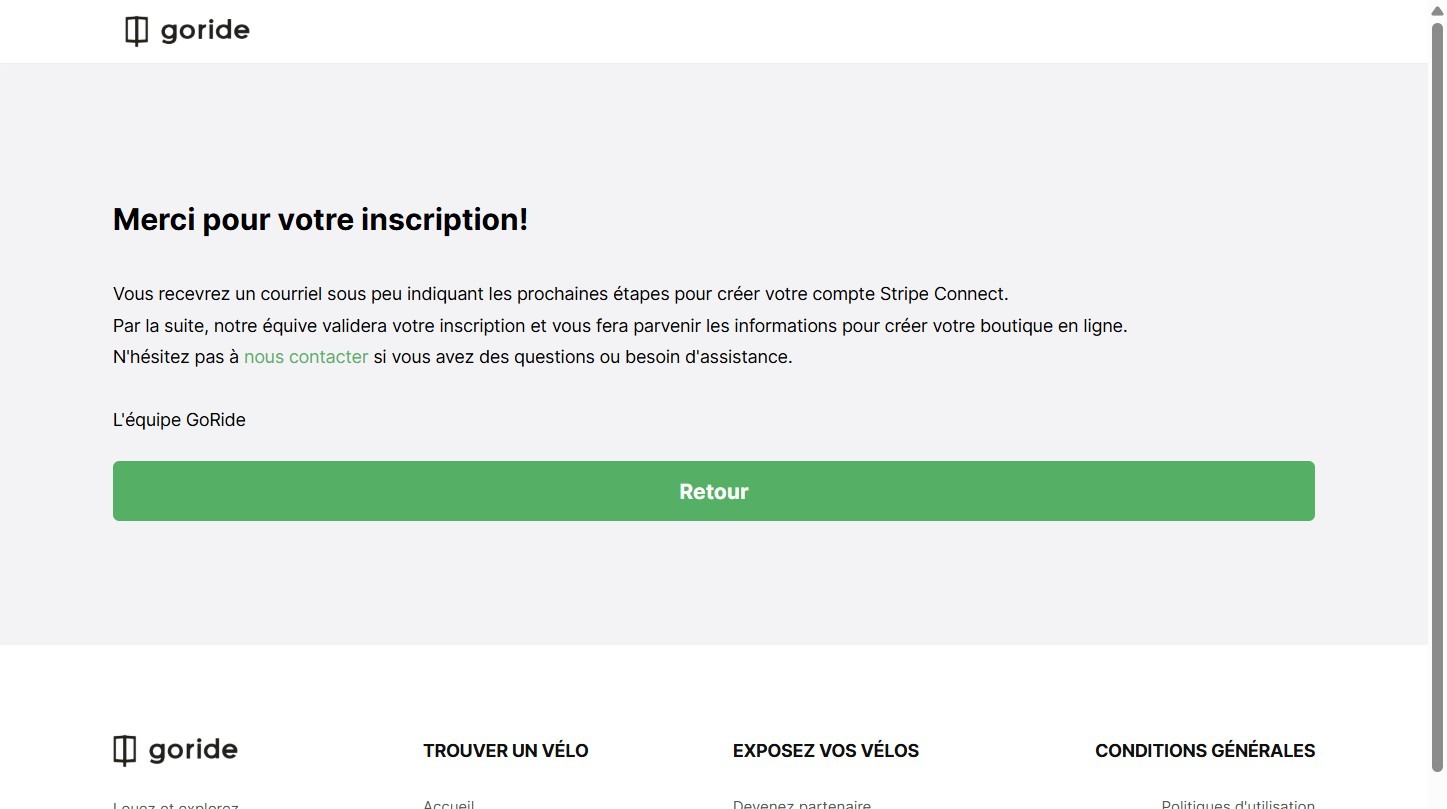This screenshot has height=809, width=1447.
Task: Click the 'Louez et explorez' footer tagline
Action: 176,805
